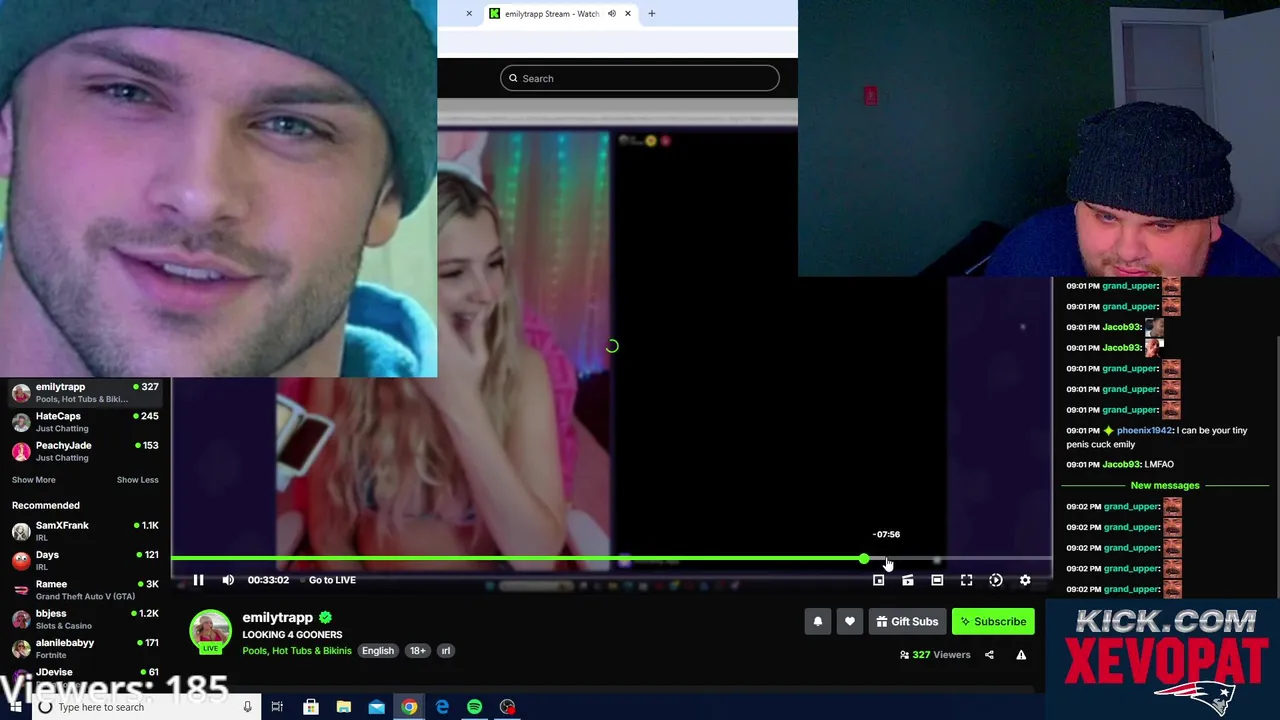Click the stream progress bar
Screen dimensions: 1280x720
(611, 559)
